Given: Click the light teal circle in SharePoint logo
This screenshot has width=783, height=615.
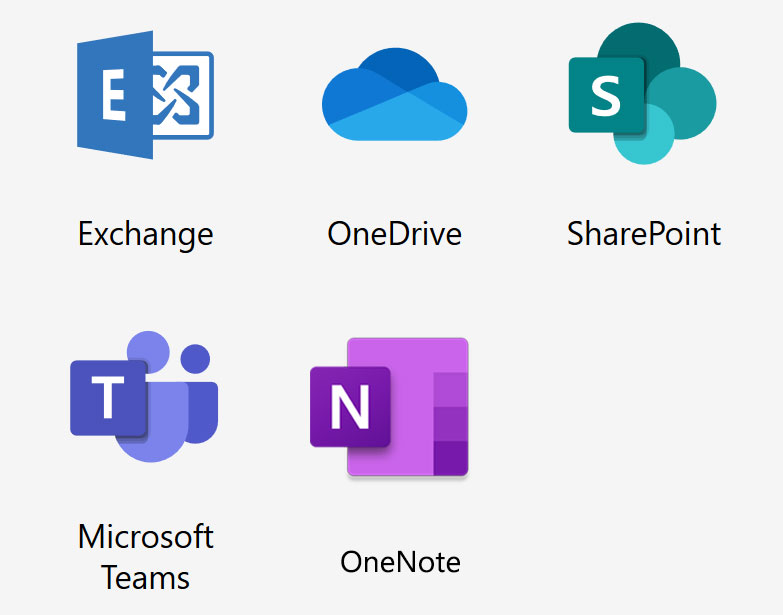Looking at the screenshot, I should click(645, 138).
